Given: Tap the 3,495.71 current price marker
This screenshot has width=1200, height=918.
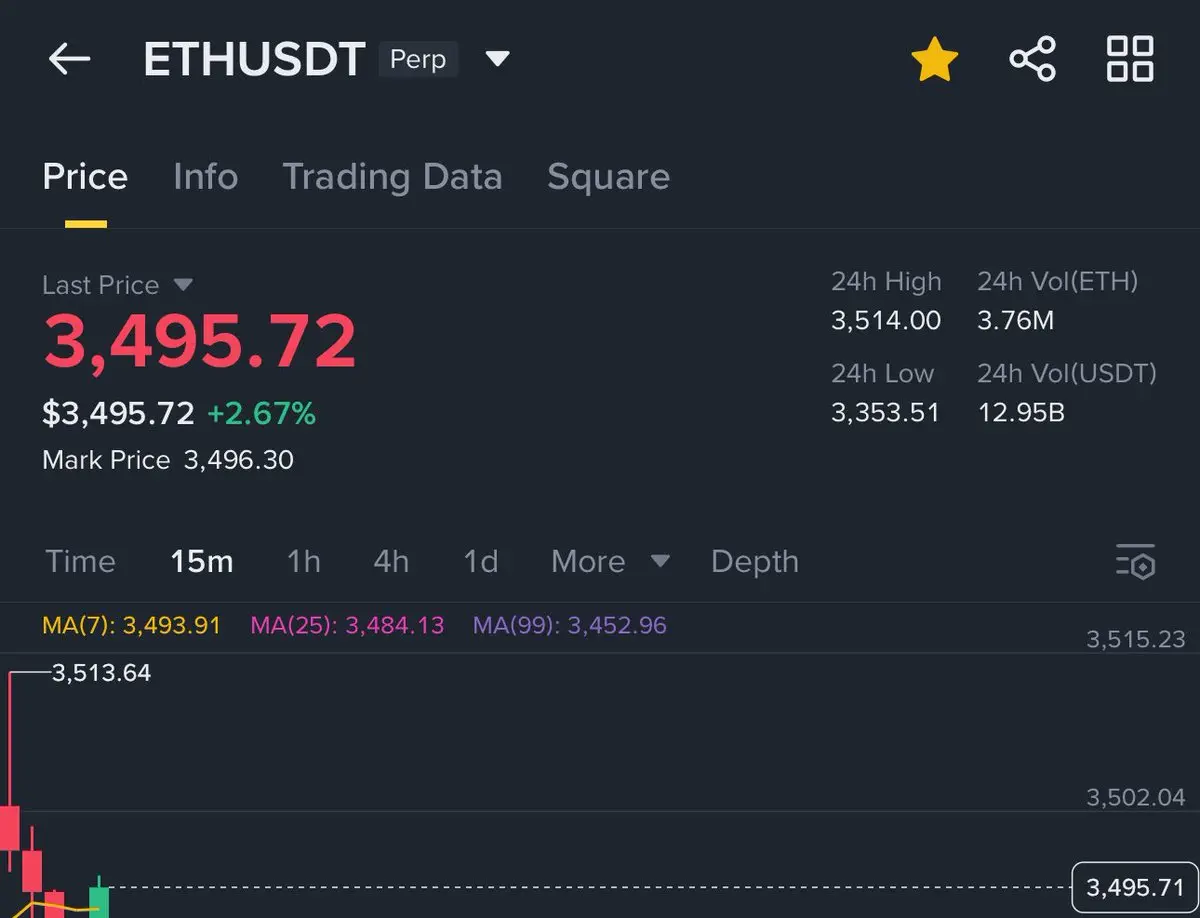Looking at the screenshot, I should tap(1134, 887).
